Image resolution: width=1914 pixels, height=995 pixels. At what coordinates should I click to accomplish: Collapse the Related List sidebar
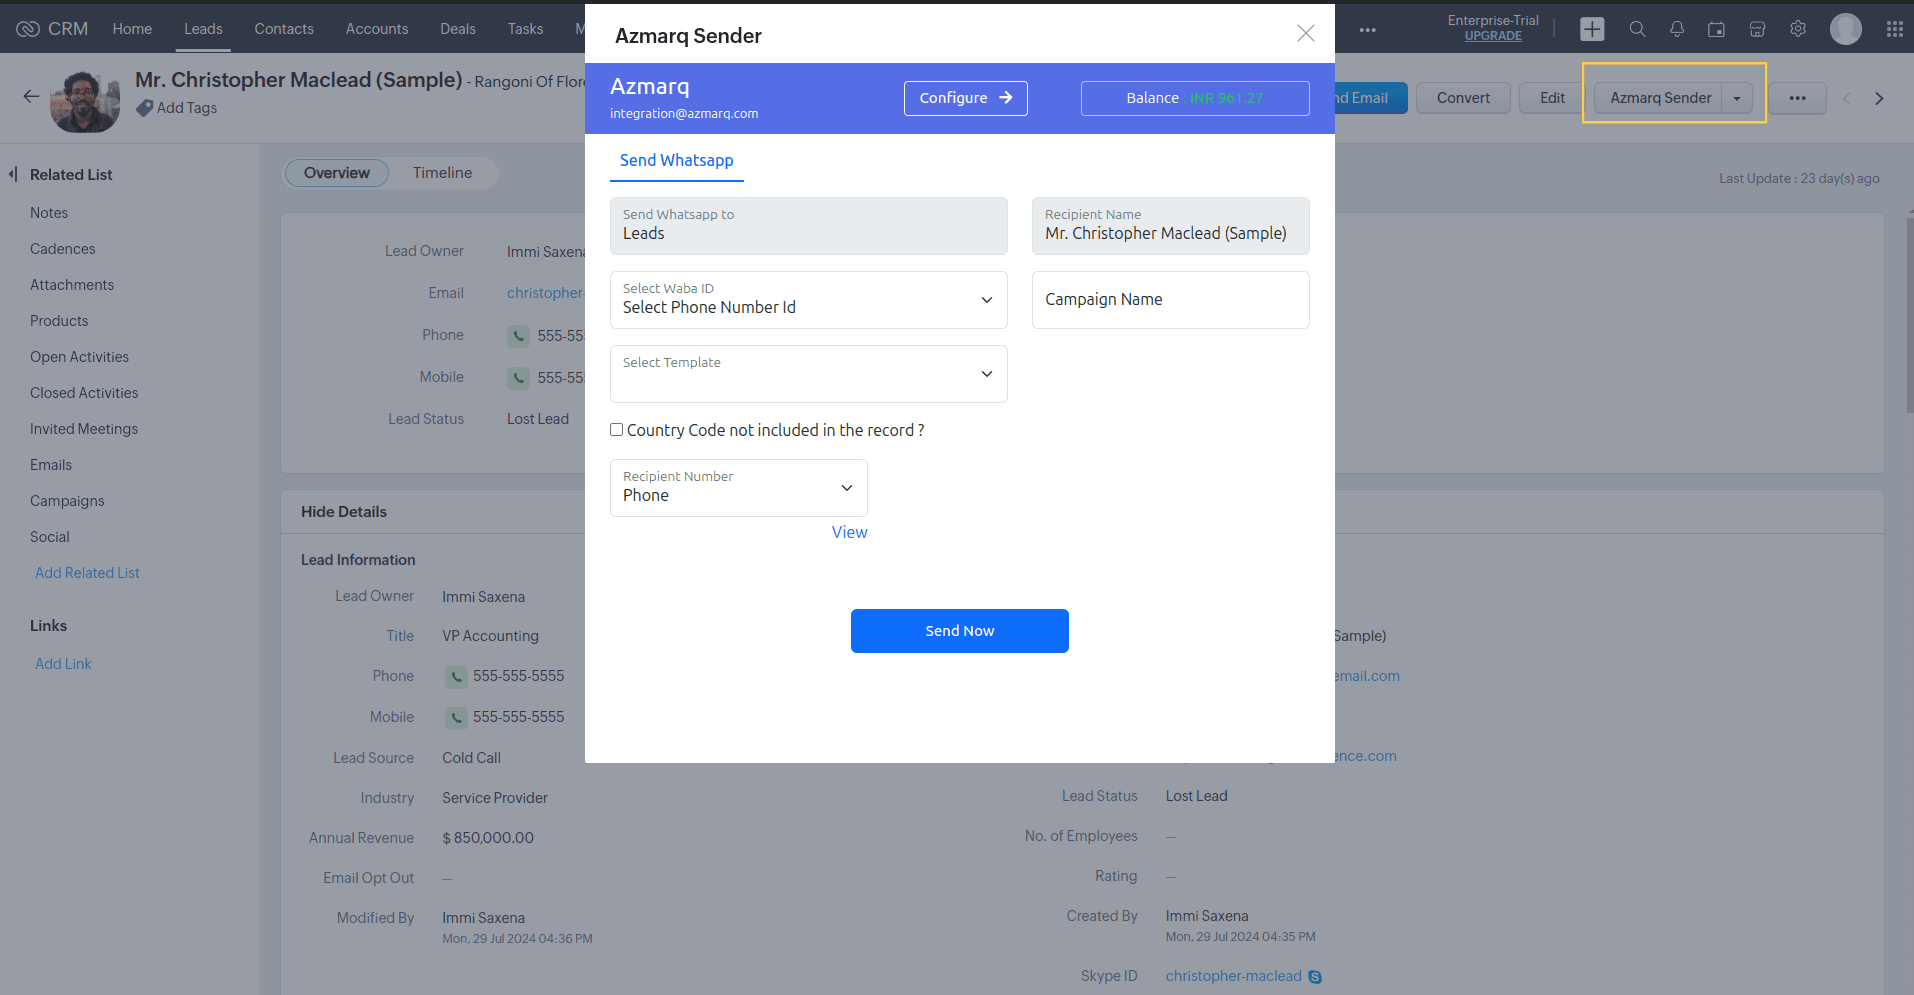(13, 174)
